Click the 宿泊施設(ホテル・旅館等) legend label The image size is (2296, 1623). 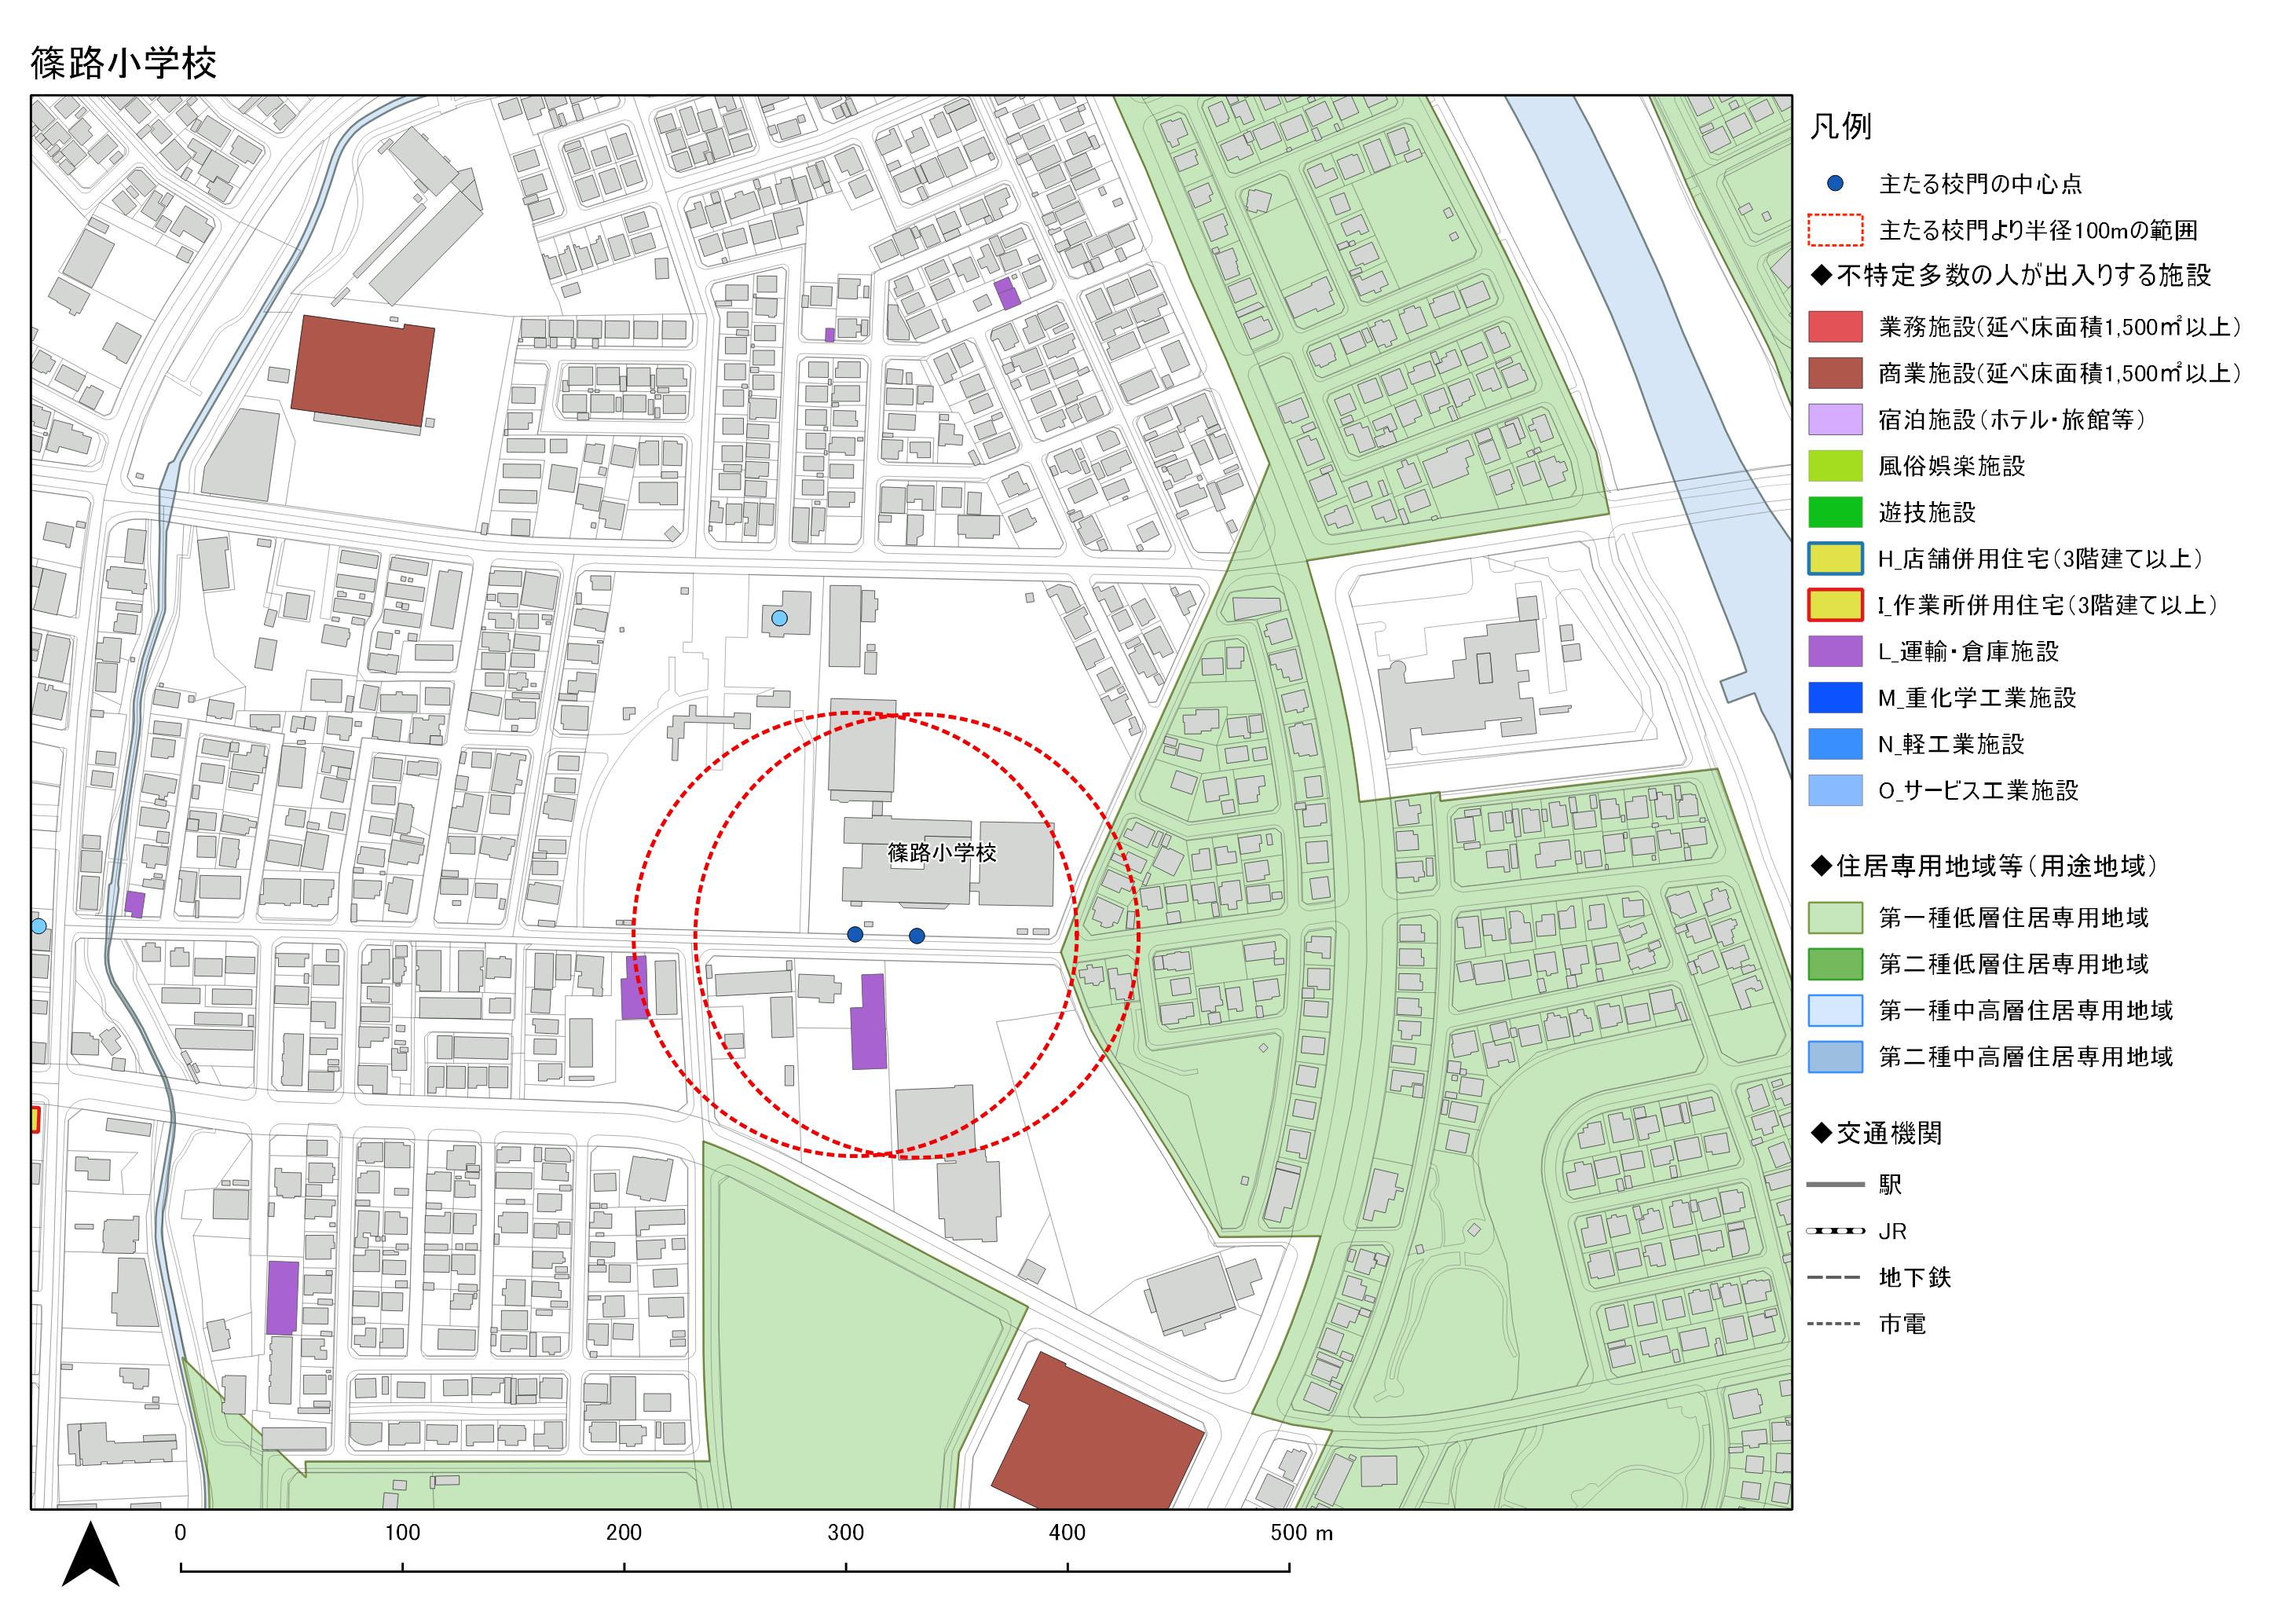click(2012, 420)
